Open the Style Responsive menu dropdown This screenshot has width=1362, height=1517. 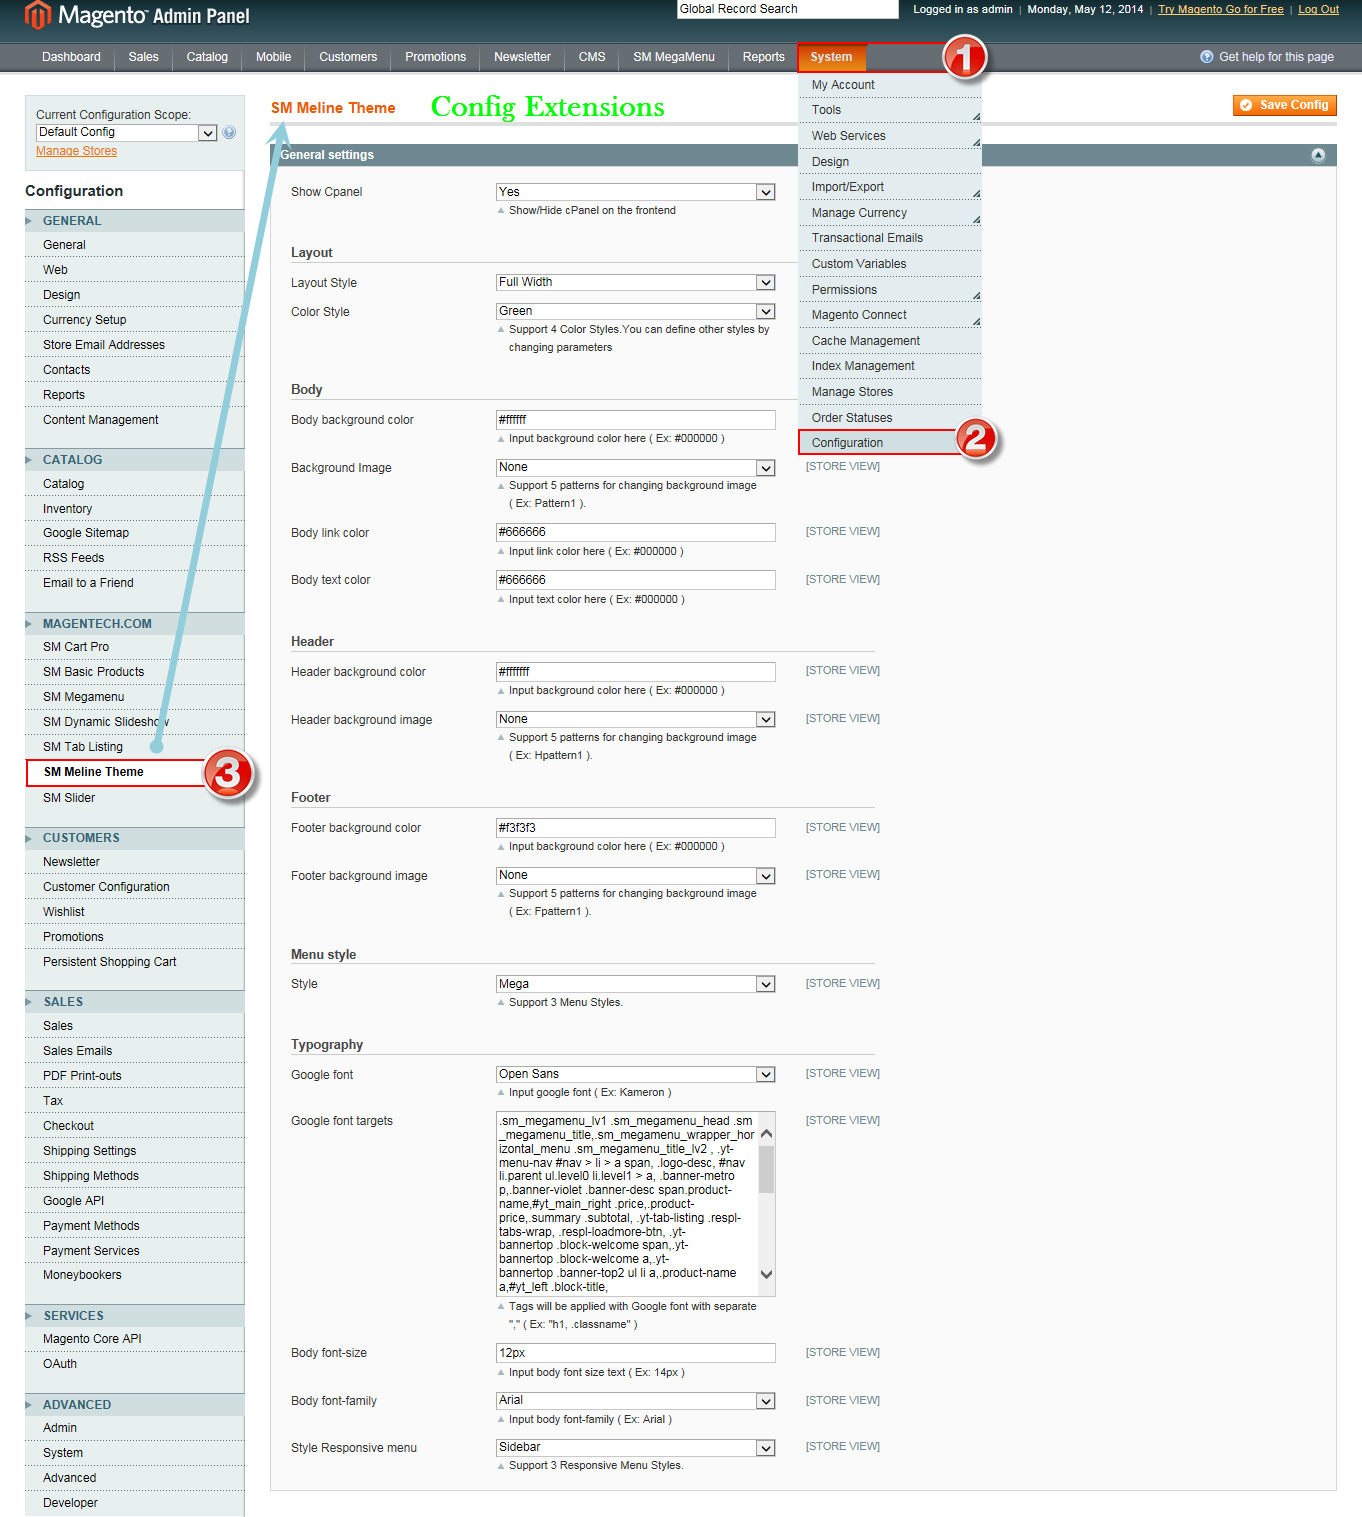tap(636, 1448)
